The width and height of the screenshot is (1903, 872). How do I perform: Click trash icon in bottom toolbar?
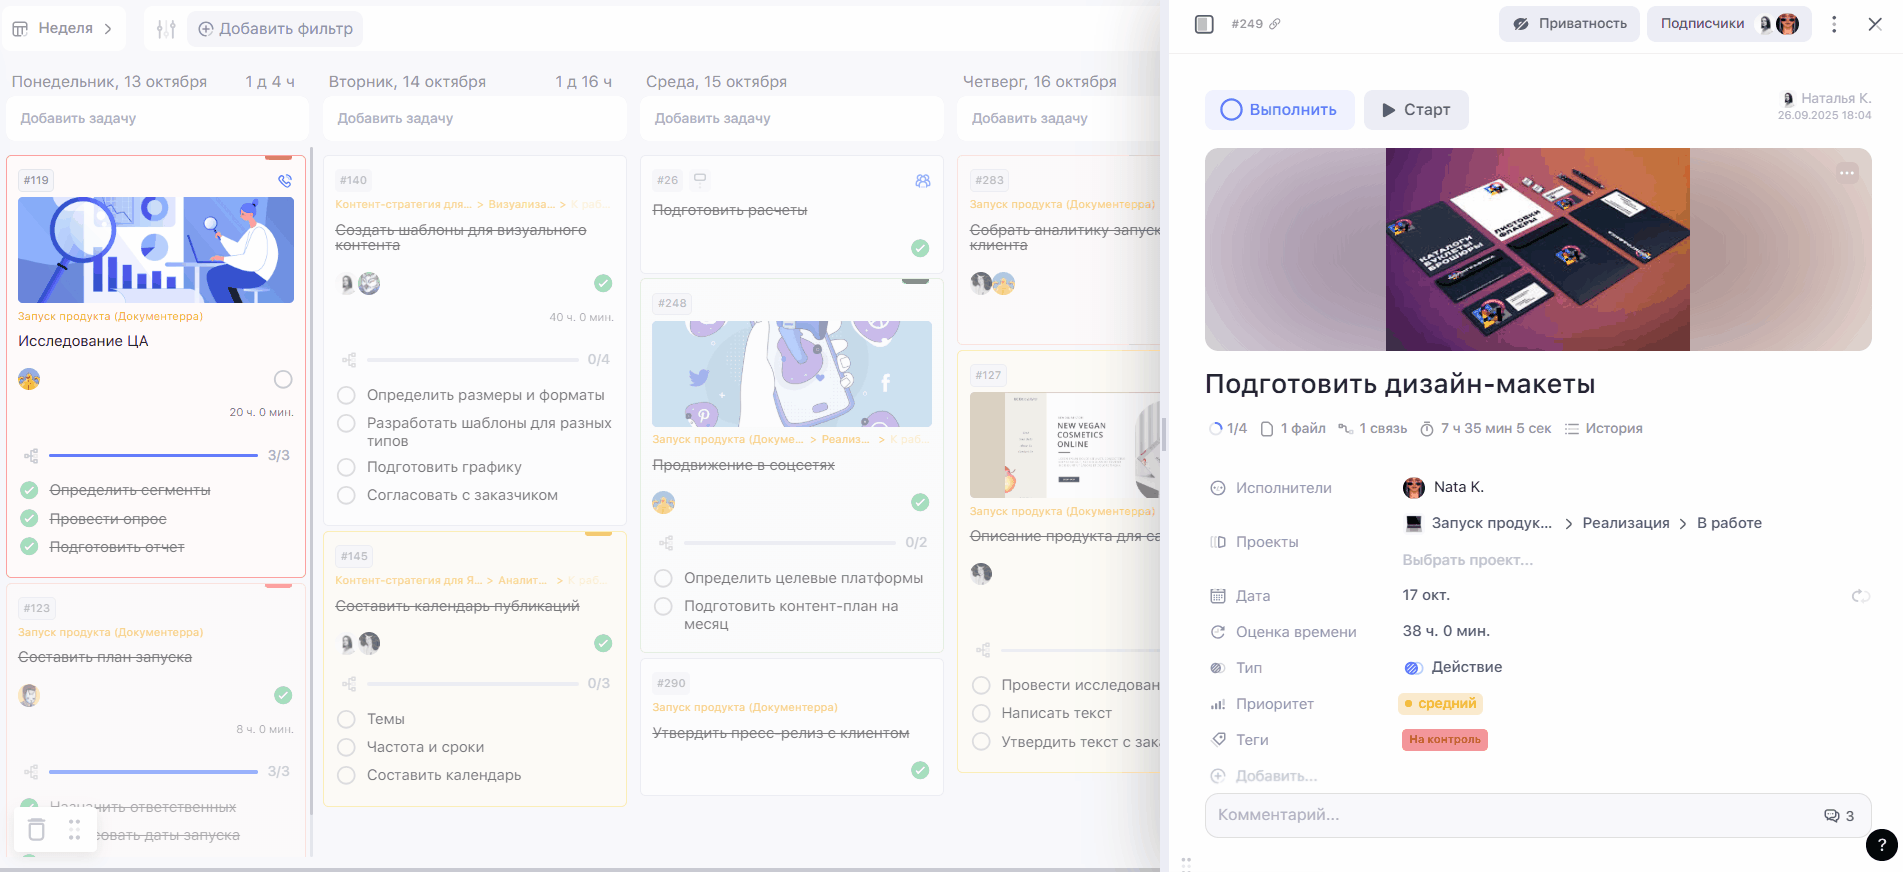point(37,830)
